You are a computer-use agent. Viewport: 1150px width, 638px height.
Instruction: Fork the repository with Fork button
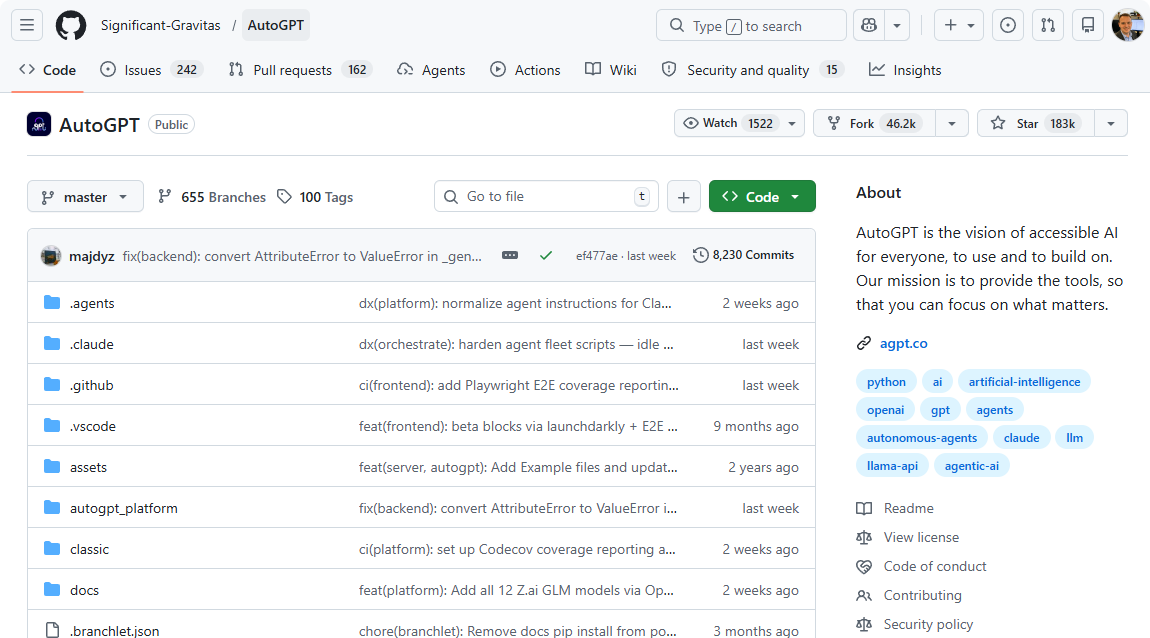[x=874, y=123]
